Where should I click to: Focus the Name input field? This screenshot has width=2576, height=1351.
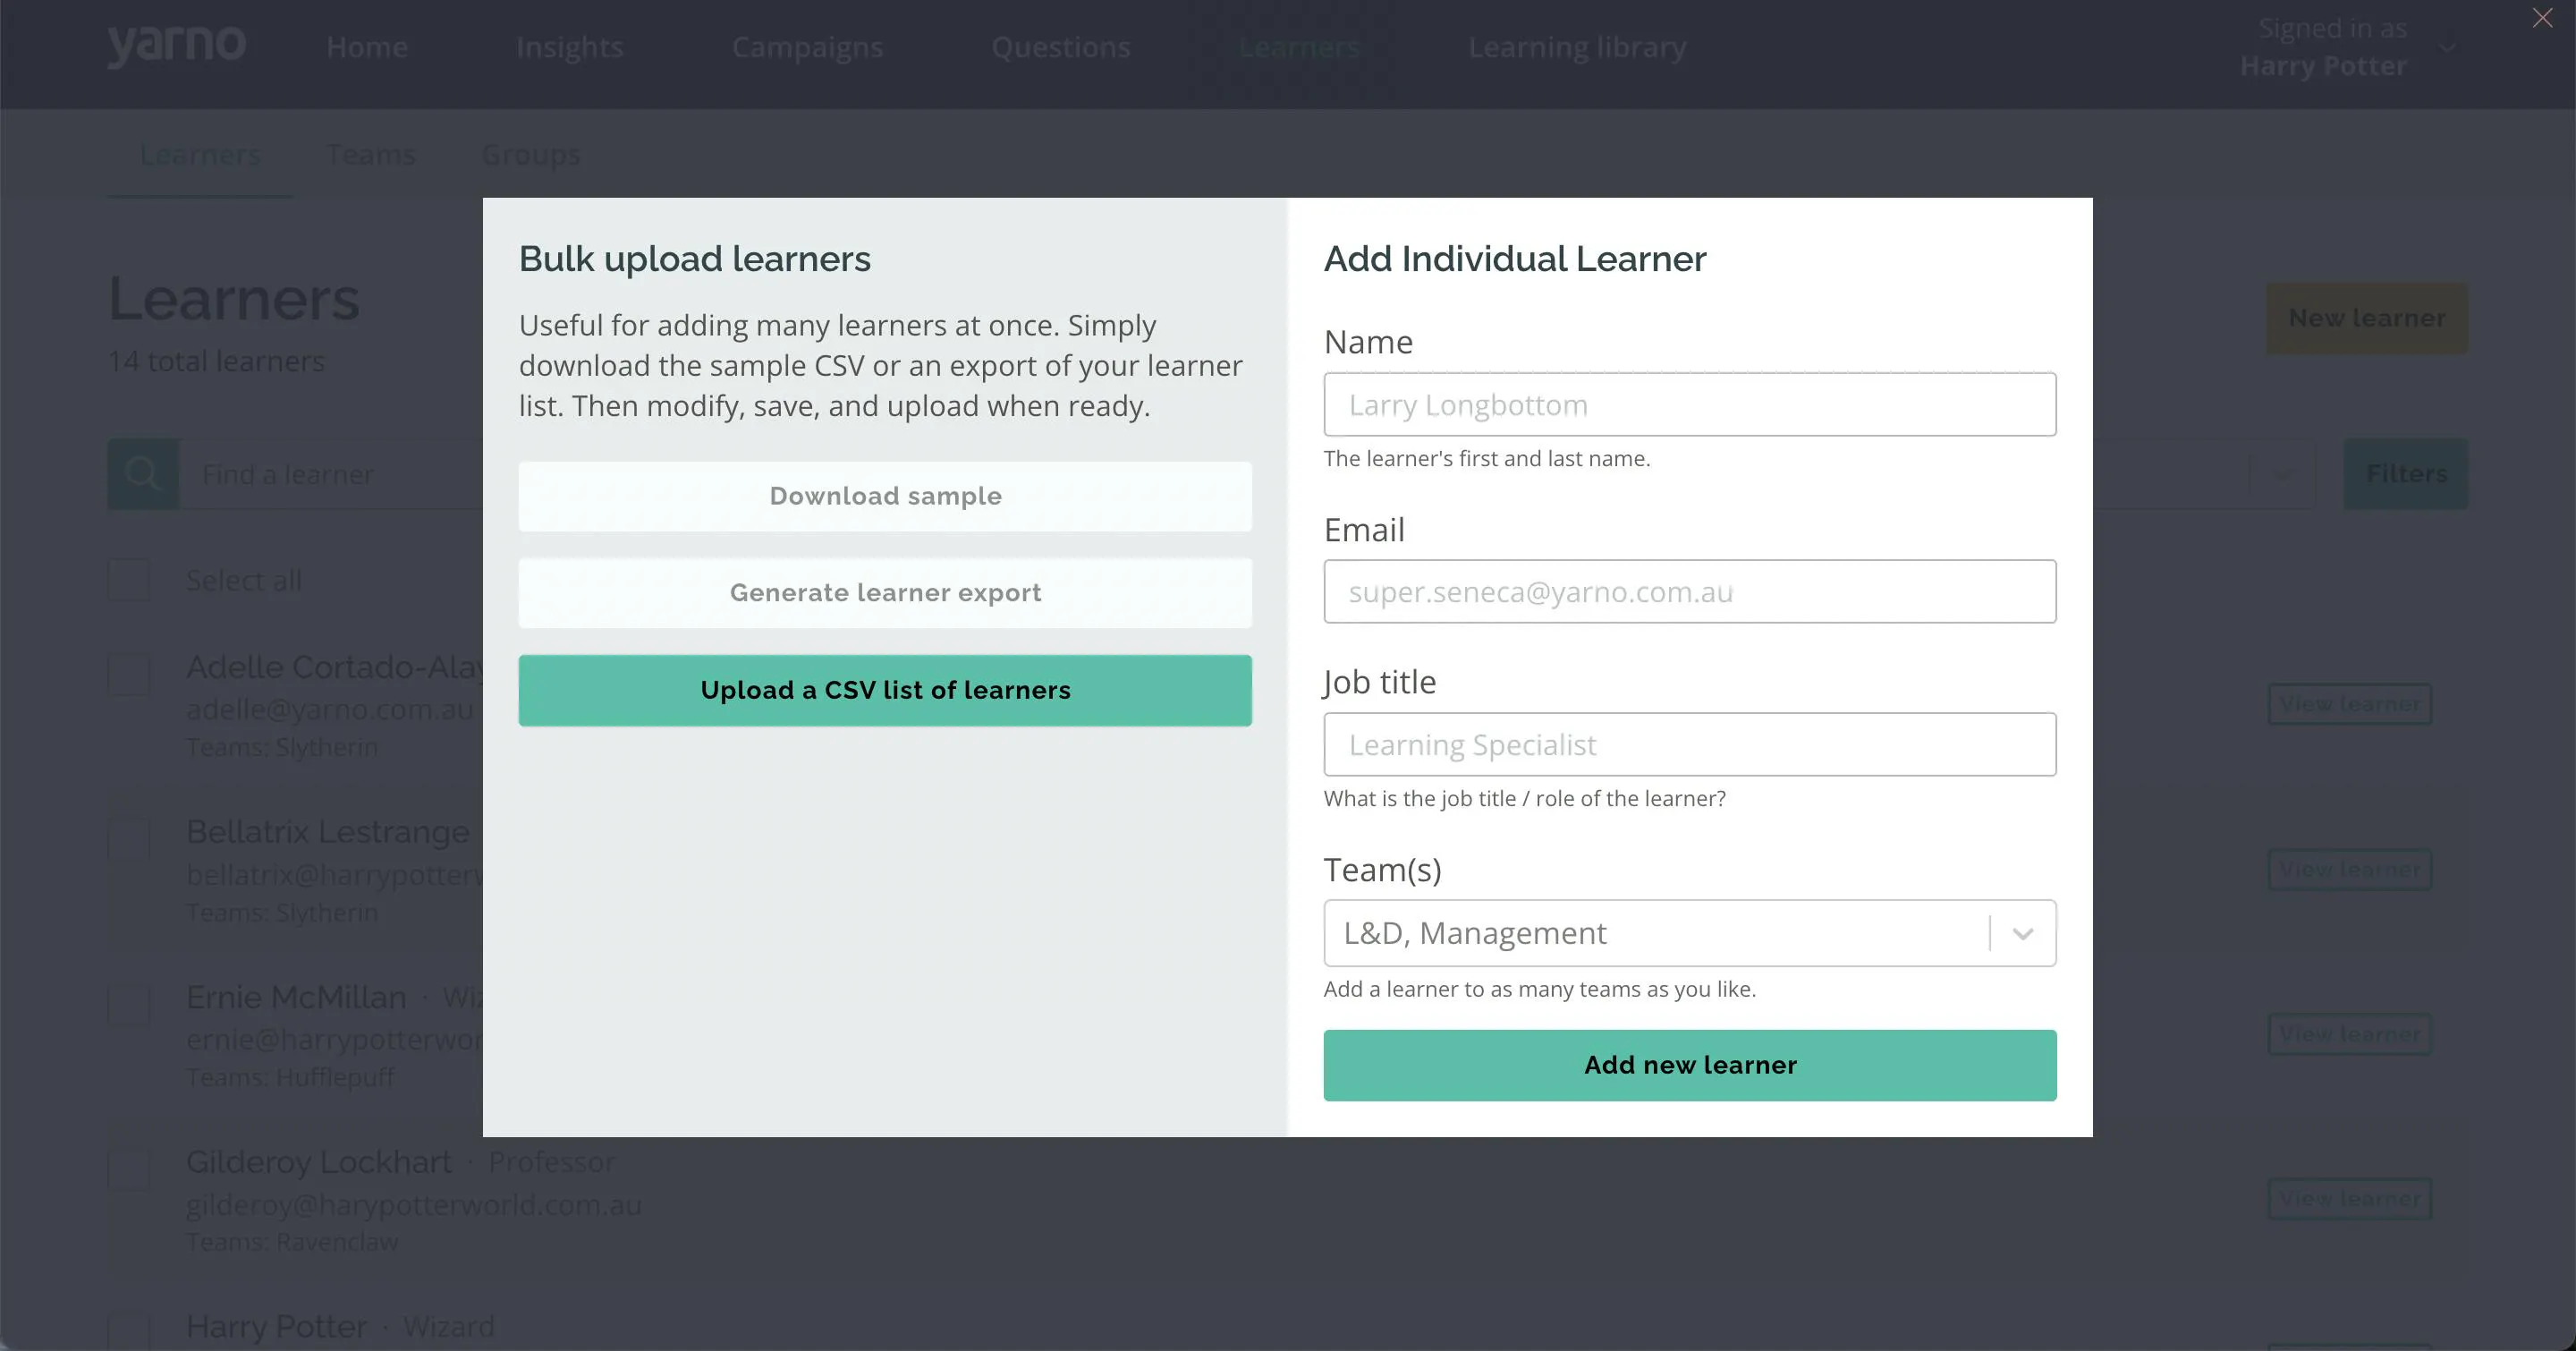click(1689, 404)
